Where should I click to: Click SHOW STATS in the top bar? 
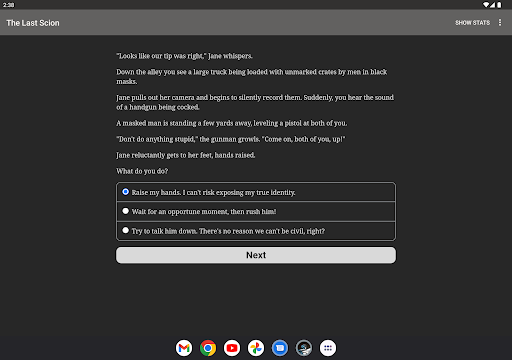click(x=472, y=23)
